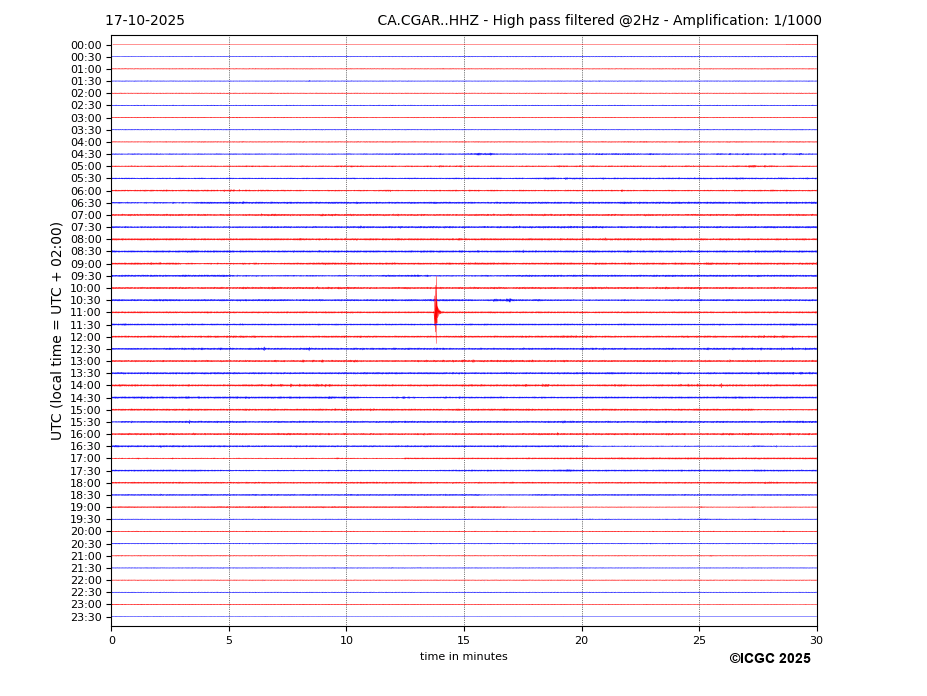The height and width of the screenshot is (696, 927).
Task: Click the vertical UTC local time axis label
Action: click(58, 330)
